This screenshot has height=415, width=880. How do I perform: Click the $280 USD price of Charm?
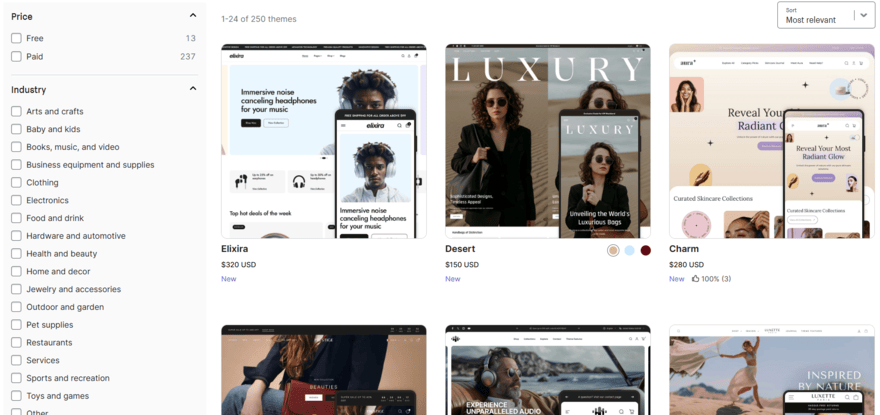[686, 264]
